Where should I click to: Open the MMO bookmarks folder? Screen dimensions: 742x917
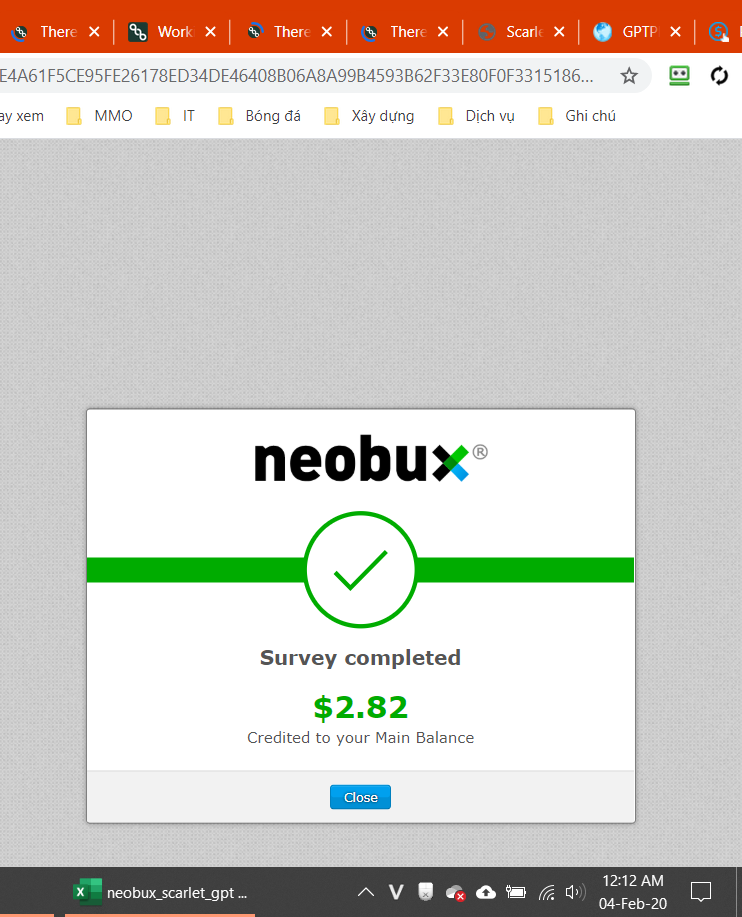[99, 116]
